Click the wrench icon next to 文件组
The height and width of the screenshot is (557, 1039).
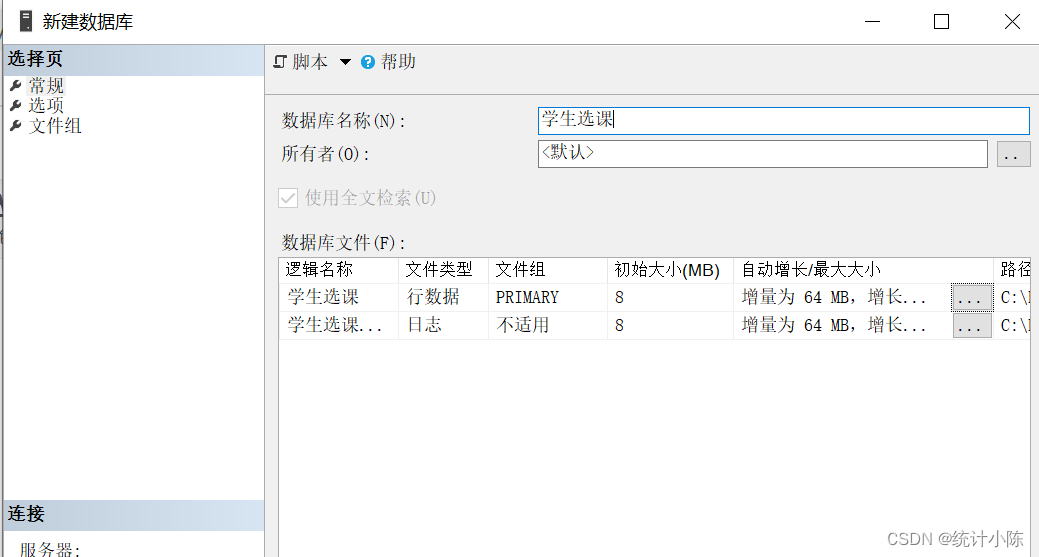click(x=16, y=125)
